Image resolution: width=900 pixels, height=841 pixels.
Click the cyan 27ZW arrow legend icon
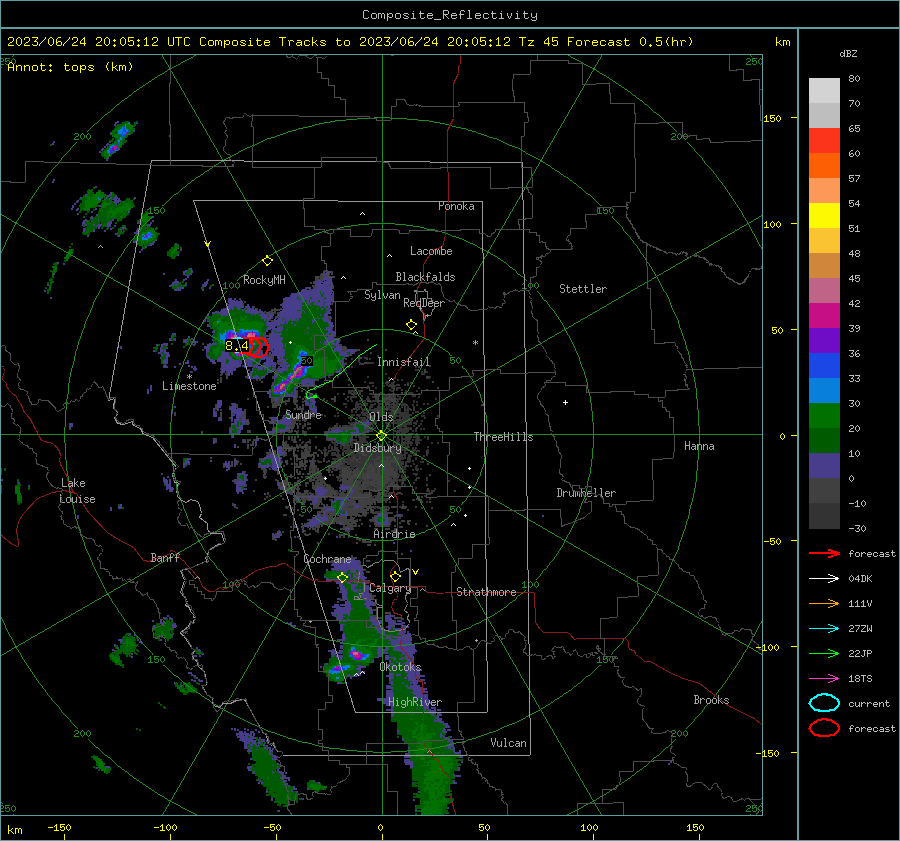(x=824, y=629)
